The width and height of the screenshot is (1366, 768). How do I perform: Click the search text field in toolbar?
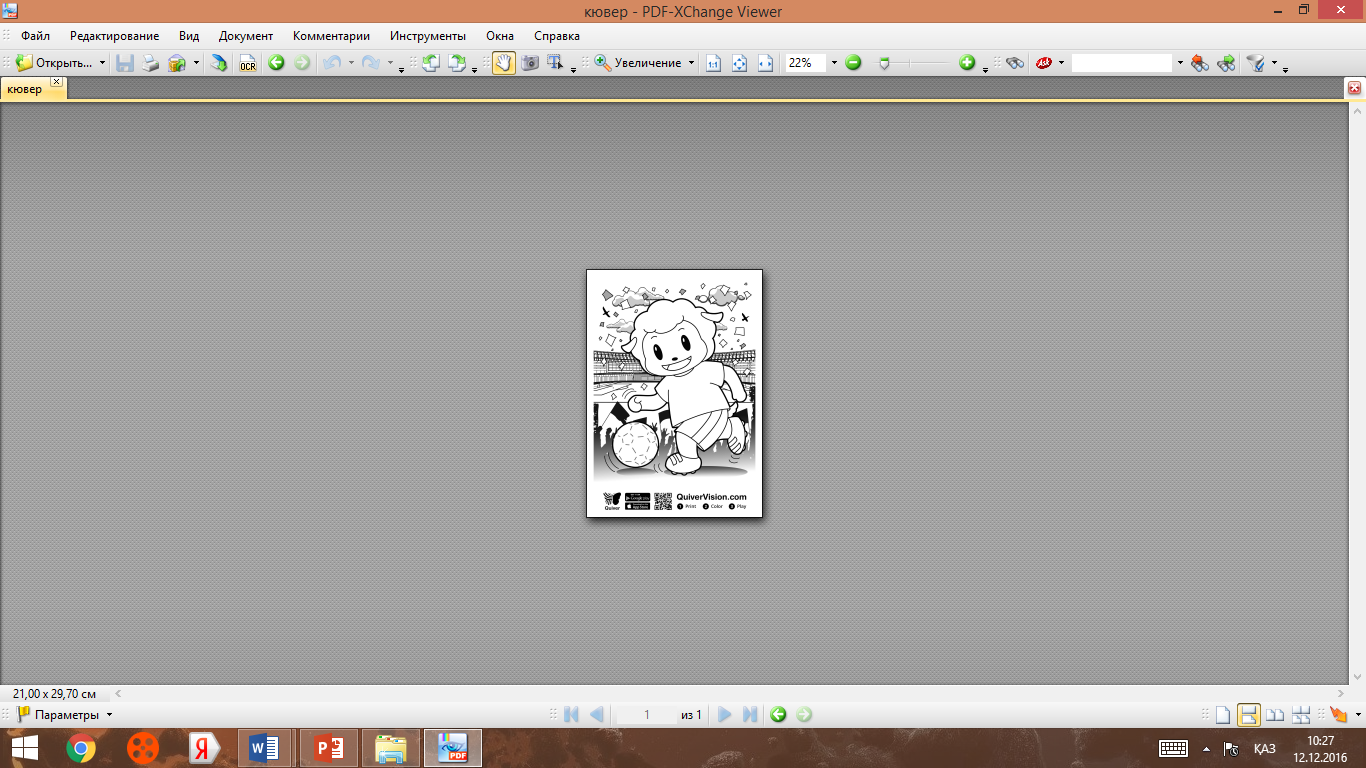point(1121,63)
